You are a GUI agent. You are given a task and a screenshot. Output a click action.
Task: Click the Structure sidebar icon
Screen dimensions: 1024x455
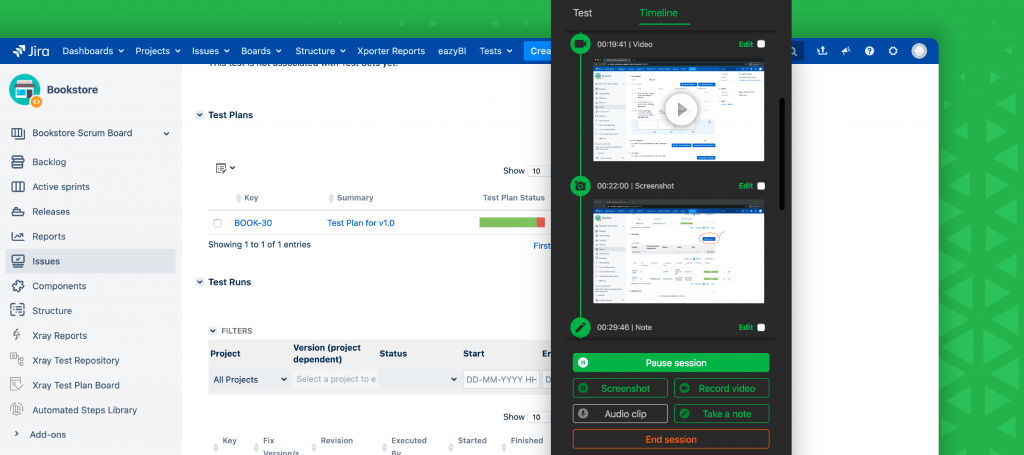pyautogui.click(x=18, y=311)
